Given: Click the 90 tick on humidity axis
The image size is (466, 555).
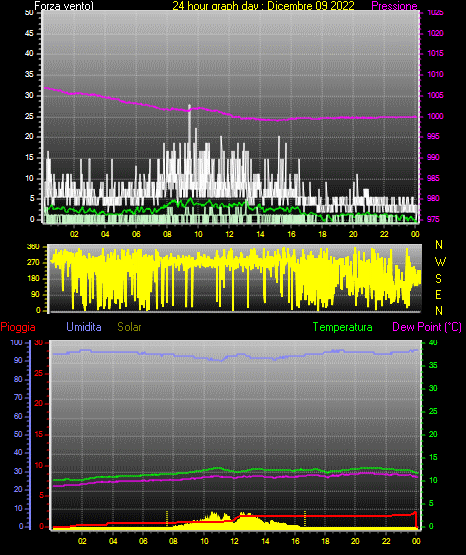Looking at the screenshot, I should pos(18,360).
